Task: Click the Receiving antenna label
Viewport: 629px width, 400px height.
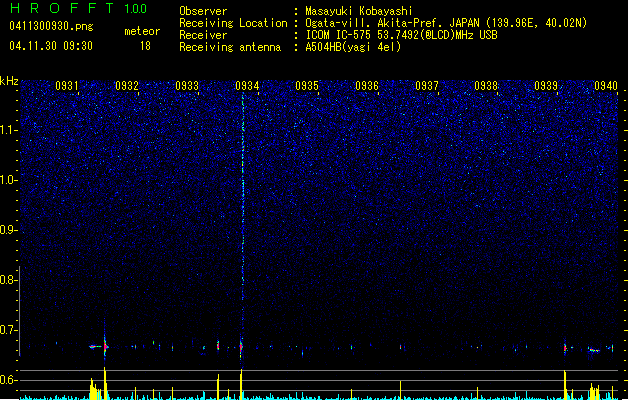Action: [x=230, y=47]
